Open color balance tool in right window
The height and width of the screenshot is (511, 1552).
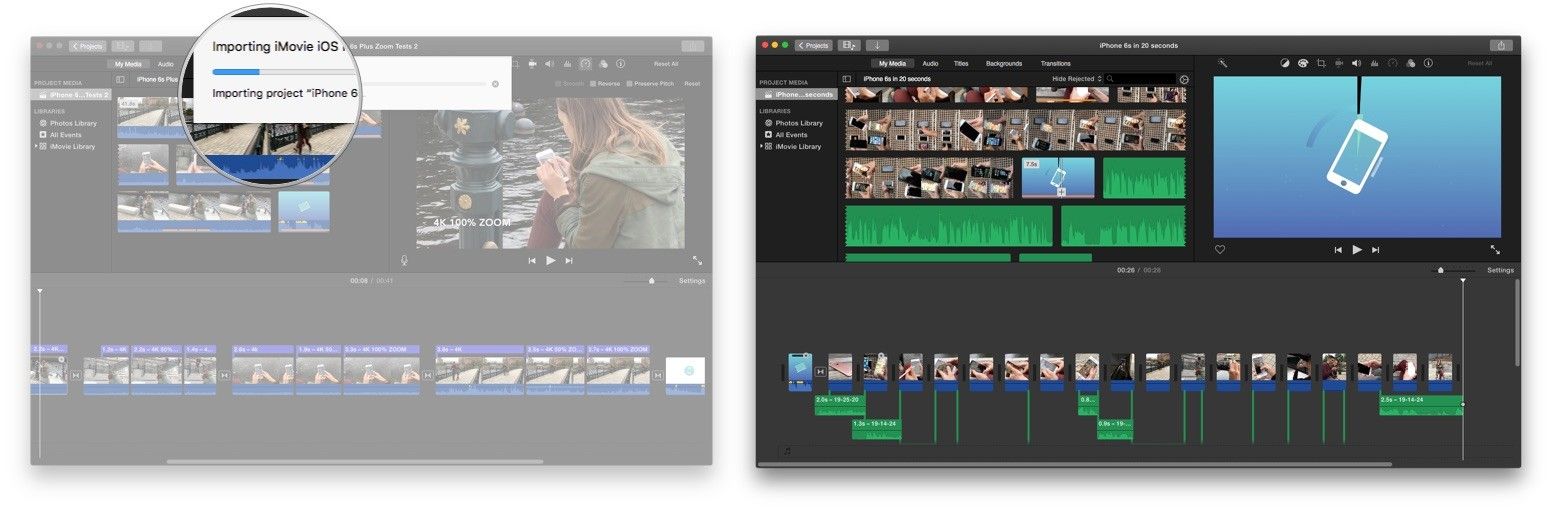[x=1285, y=63]
